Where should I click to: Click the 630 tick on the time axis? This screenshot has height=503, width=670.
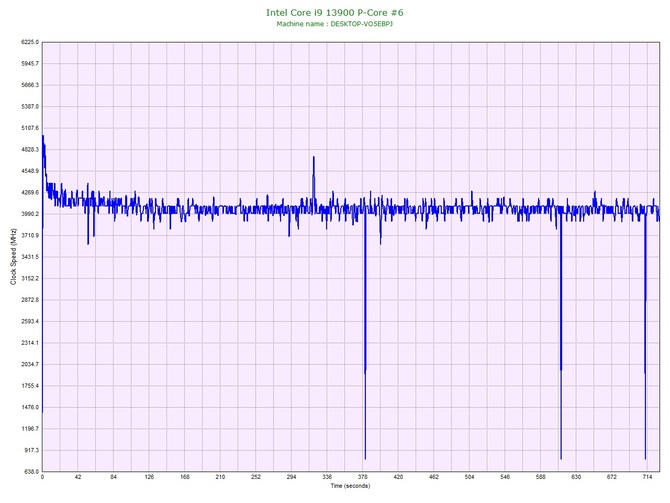[x=576, y=477]
